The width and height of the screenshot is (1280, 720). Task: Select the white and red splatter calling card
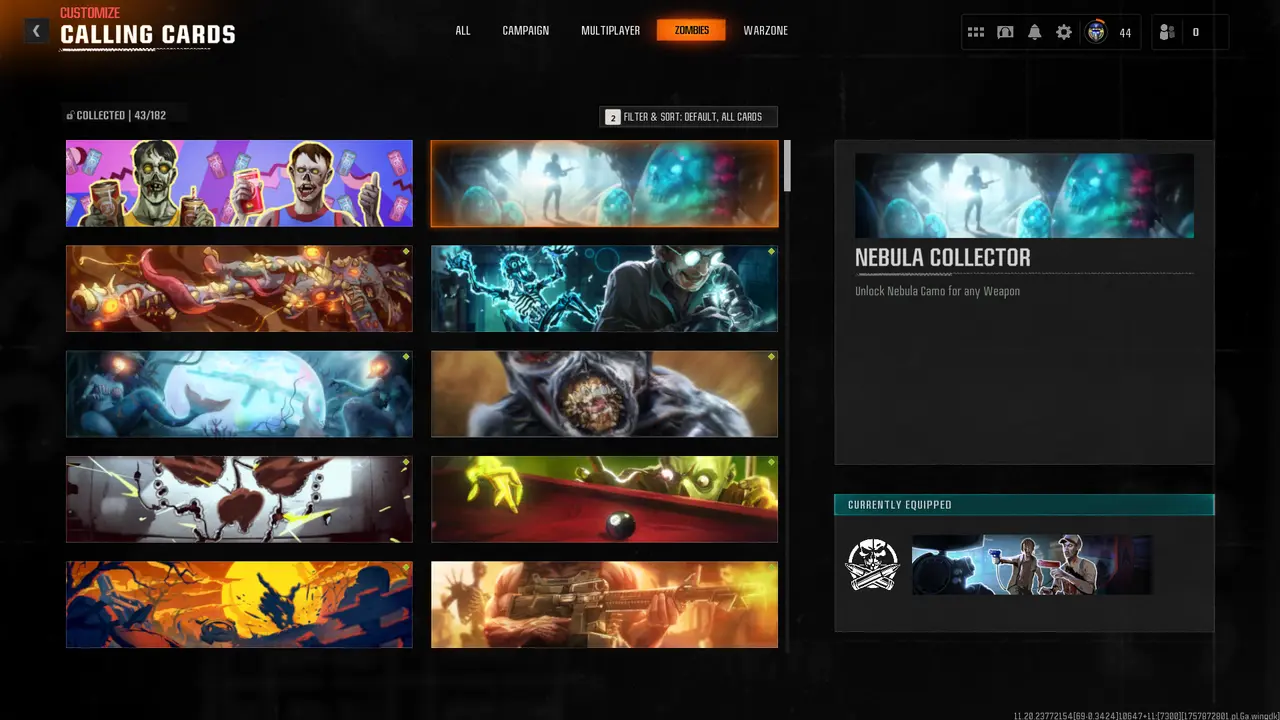[239, 499]
